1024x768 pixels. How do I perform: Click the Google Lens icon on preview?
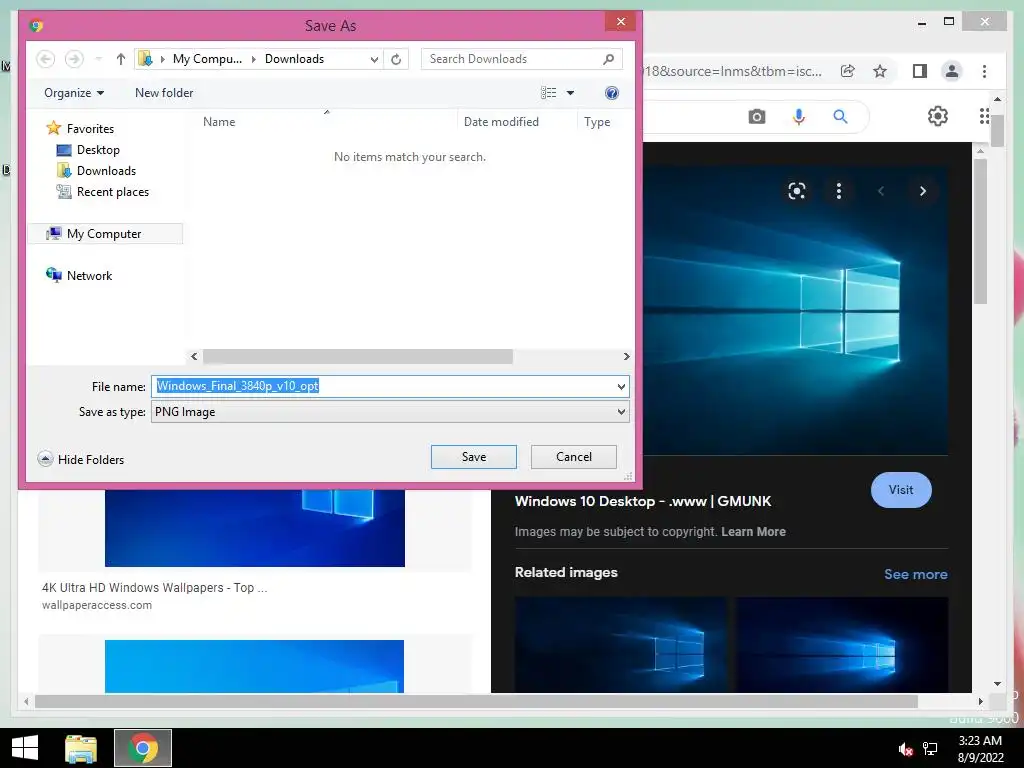tap(797, 191)
